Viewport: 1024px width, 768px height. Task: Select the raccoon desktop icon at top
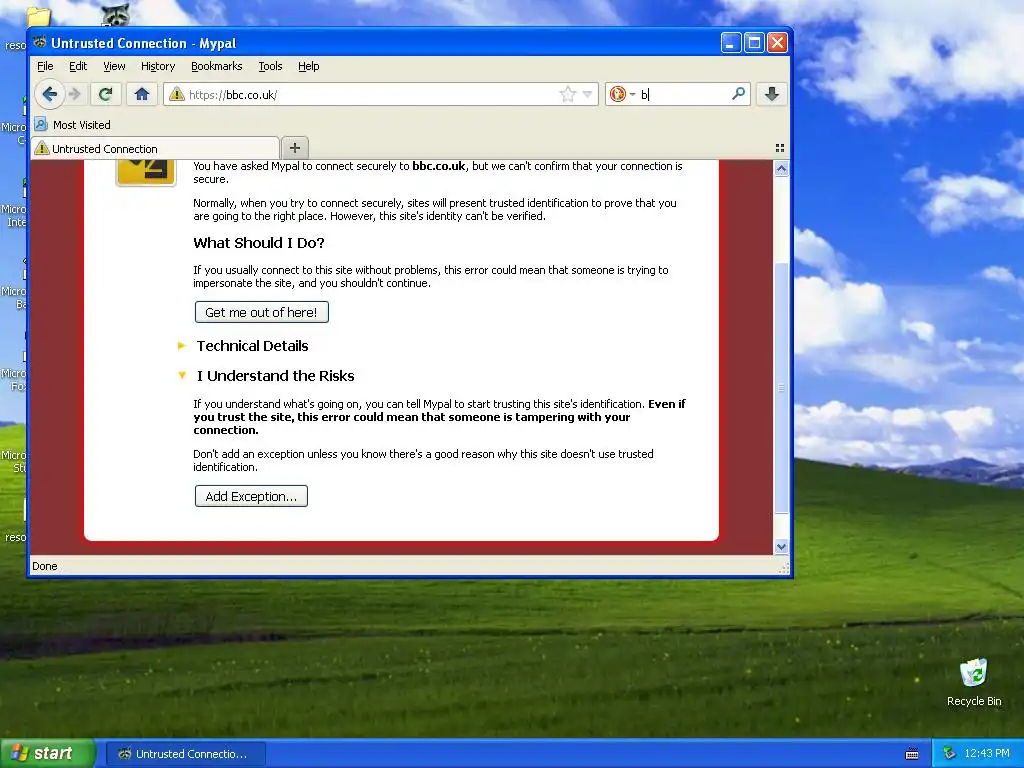tap(116, 14)
